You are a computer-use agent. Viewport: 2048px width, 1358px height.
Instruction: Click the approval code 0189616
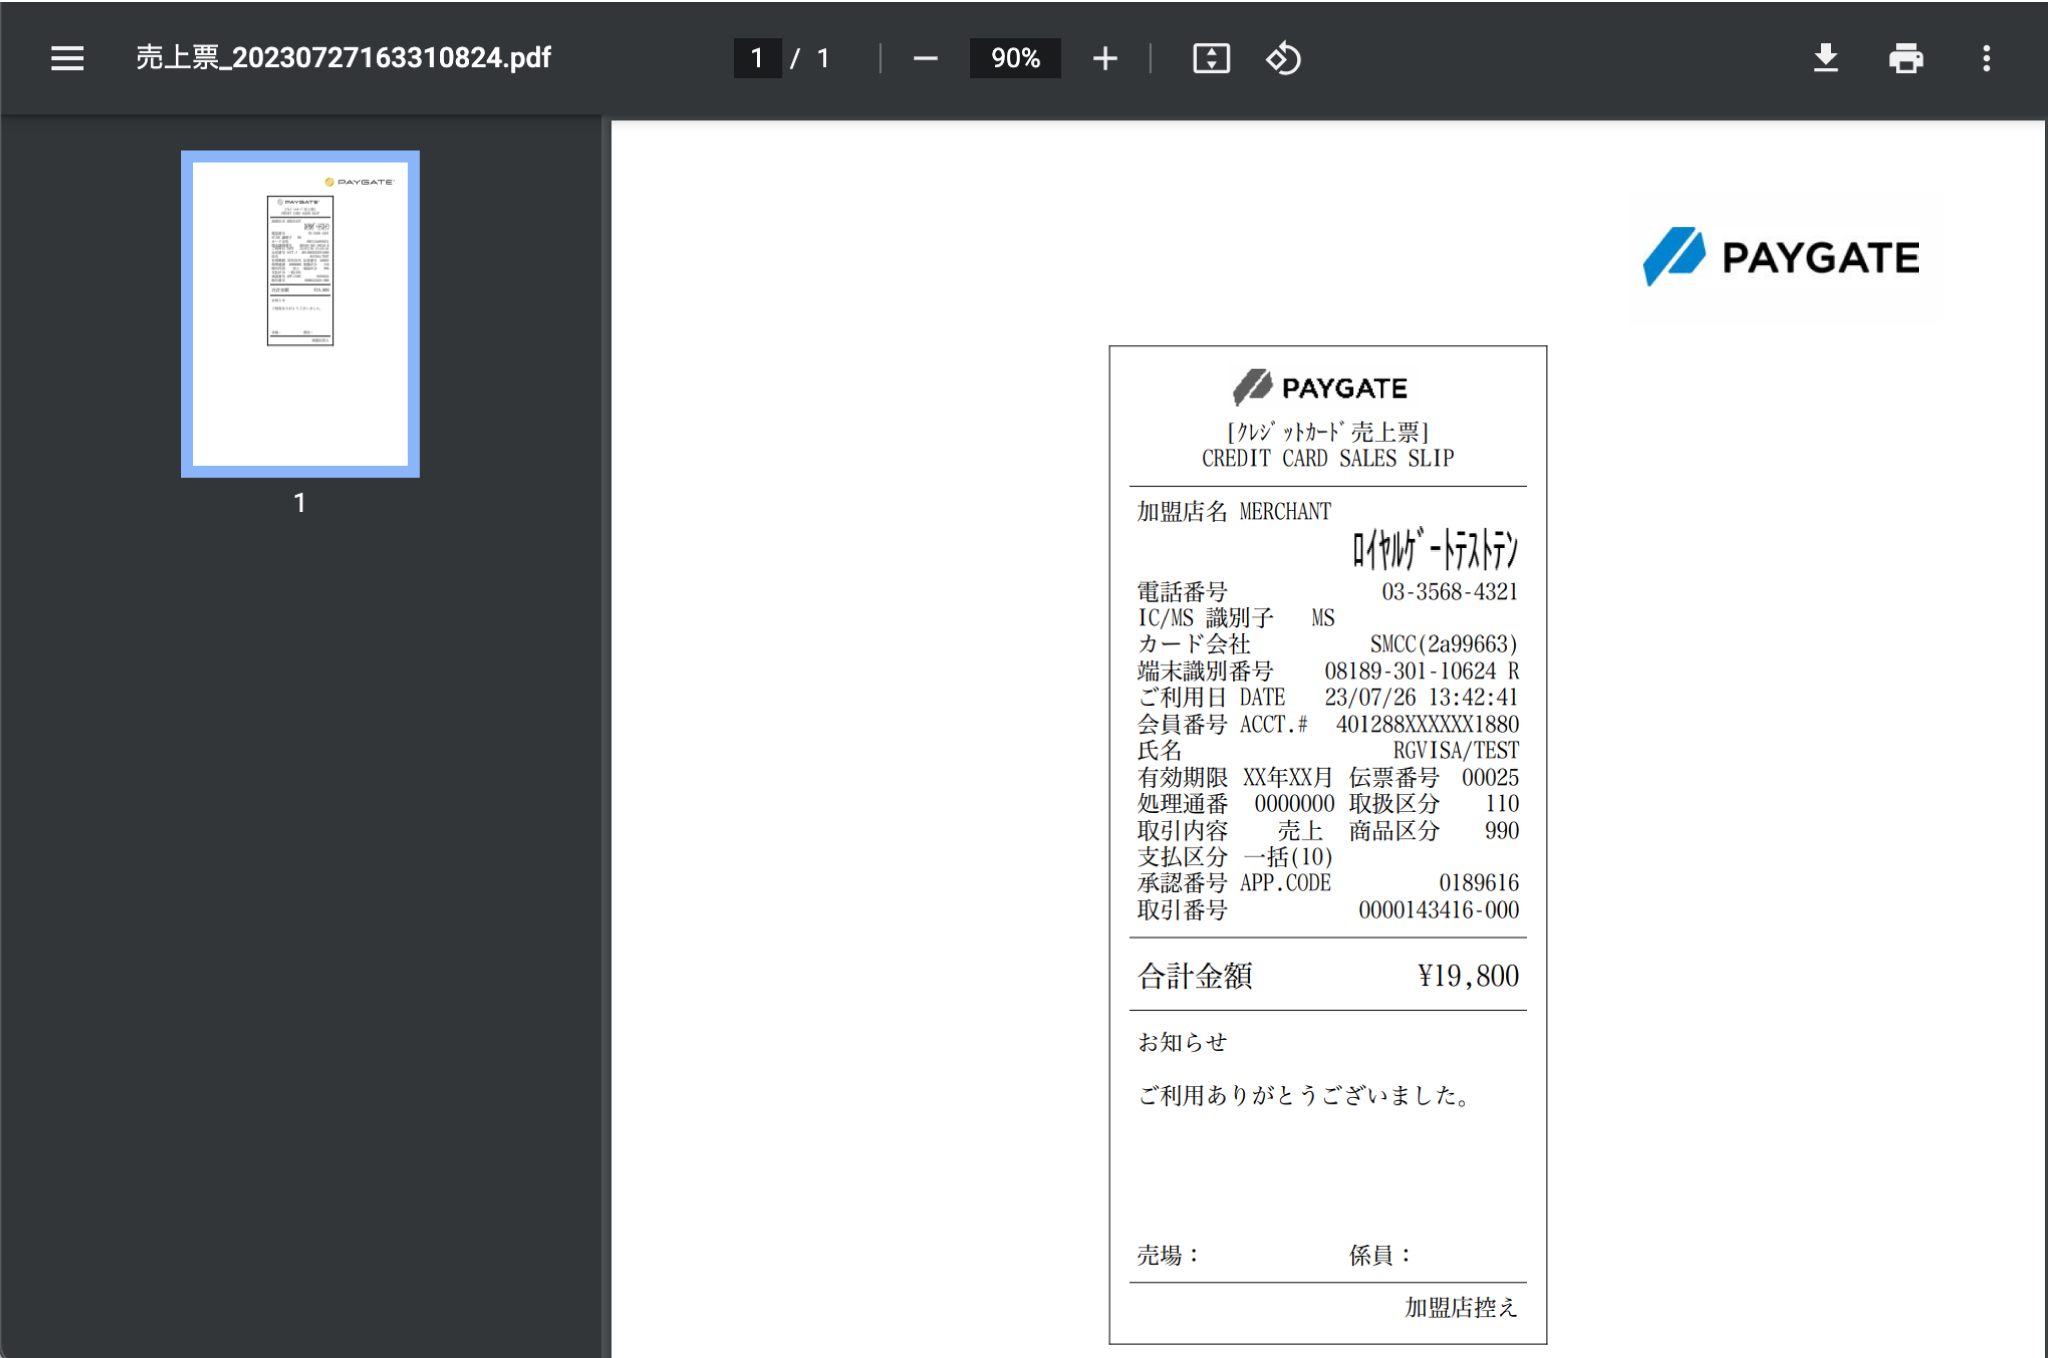[x=1479, y=883]
